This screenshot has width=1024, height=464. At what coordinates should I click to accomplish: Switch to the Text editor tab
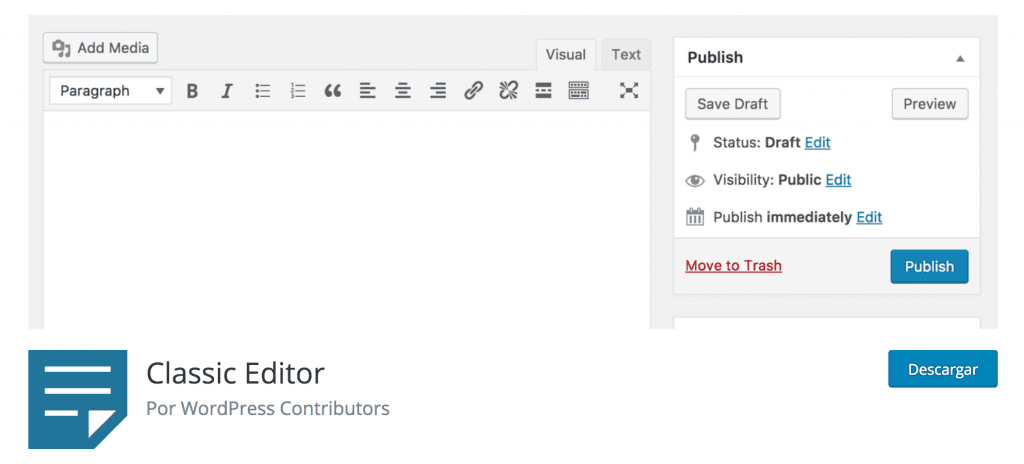626,55
